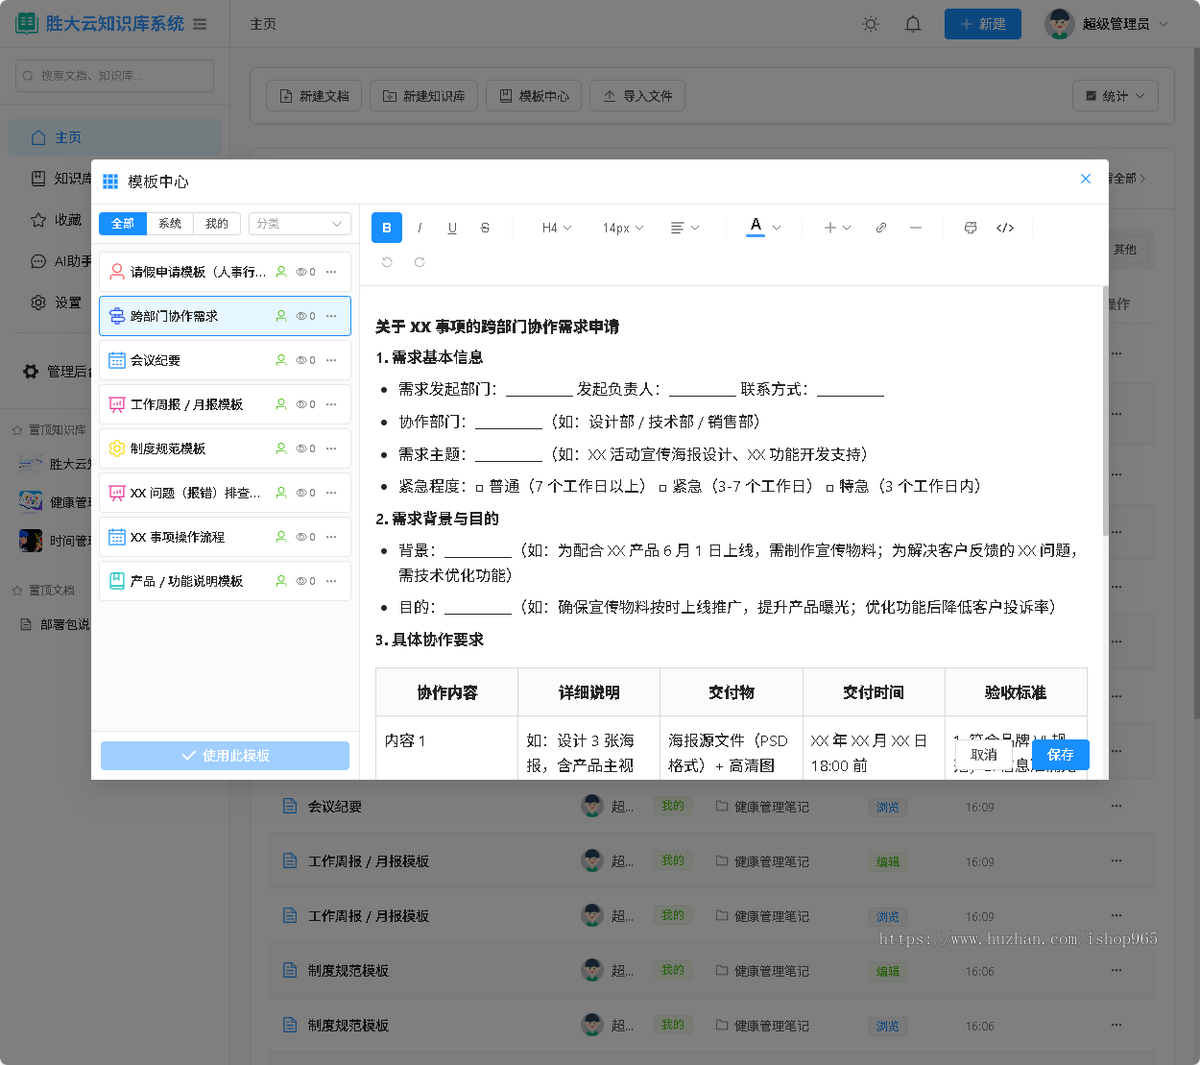Apply italic formatting in the editor
Viewport: 1200px width, 1065px height.
tap(419, 228)
